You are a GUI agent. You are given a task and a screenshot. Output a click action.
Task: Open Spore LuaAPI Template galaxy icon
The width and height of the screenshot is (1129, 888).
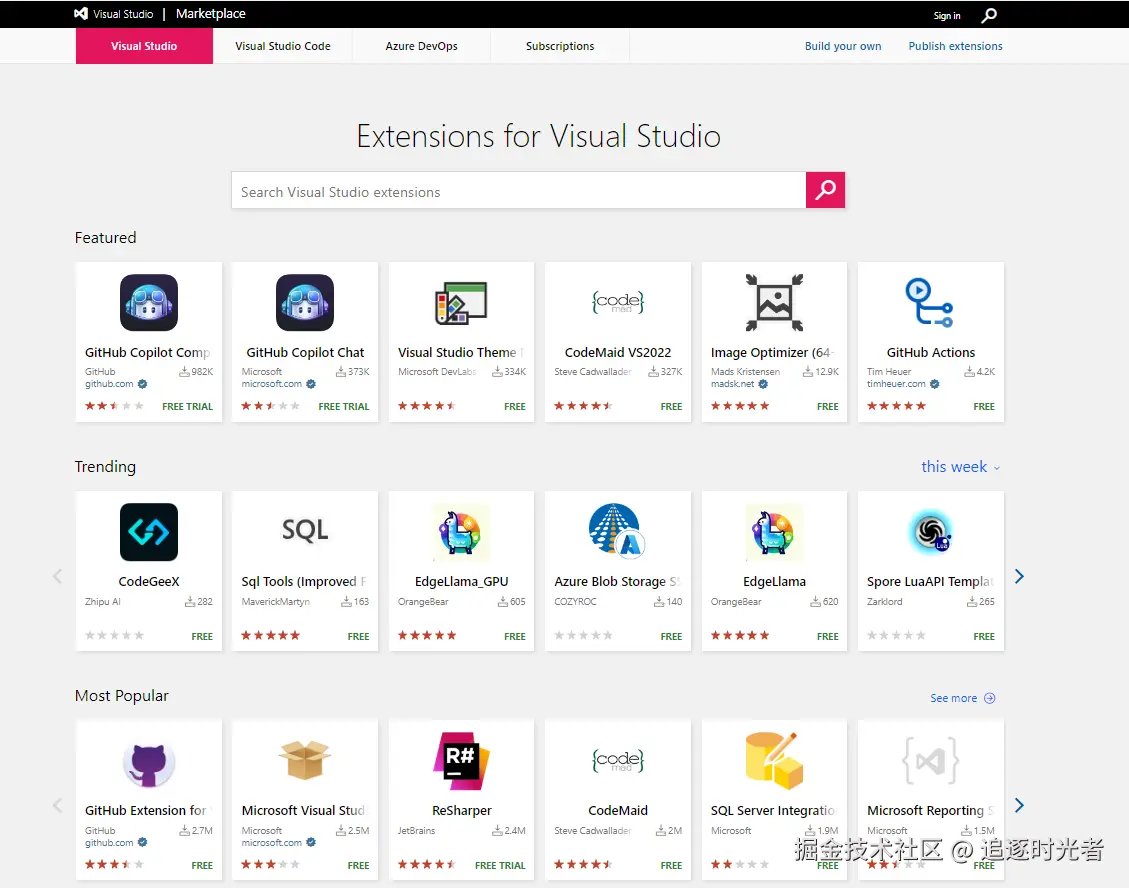coord(931,532)
